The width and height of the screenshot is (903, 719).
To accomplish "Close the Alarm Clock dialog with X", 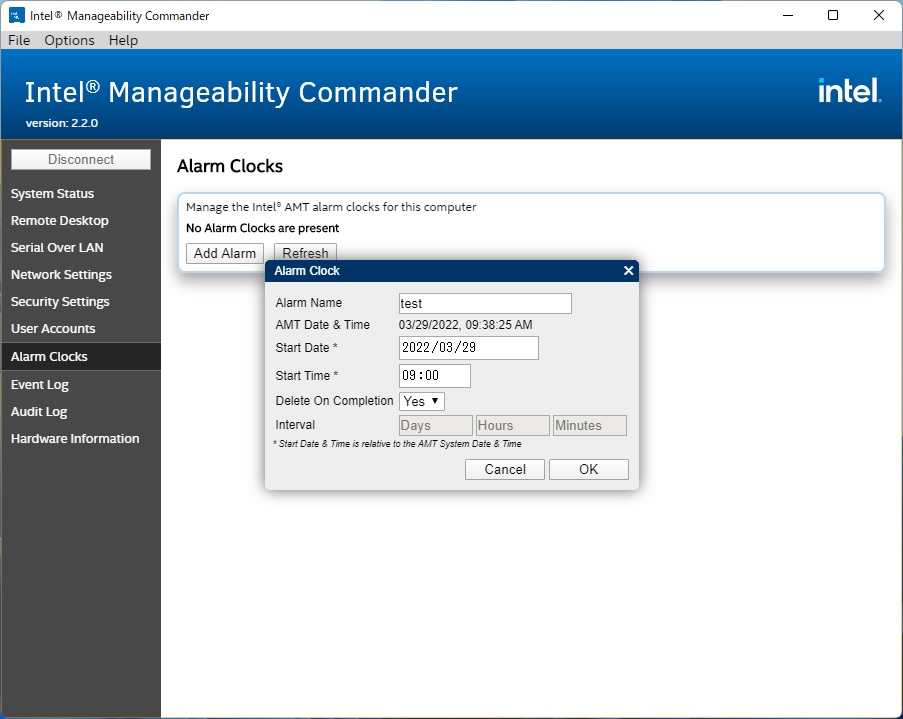I will click(x=628, y=271).
